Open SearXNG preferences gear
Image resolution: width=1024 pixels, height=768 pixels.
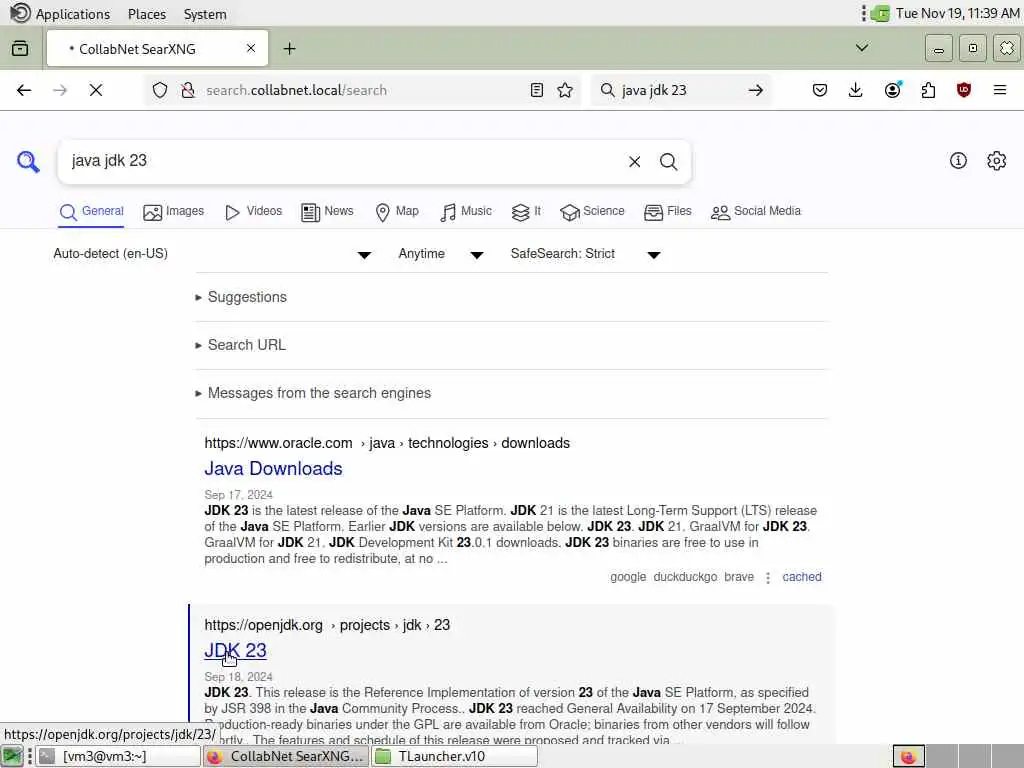tap(997, 161)
